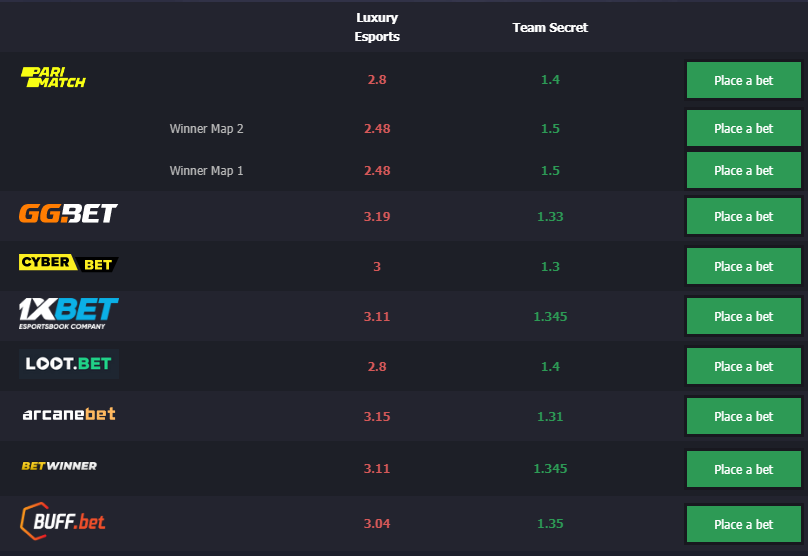
Task: Click Winner Map 2 odds 2.48
Action: click(x=377, y=128)
